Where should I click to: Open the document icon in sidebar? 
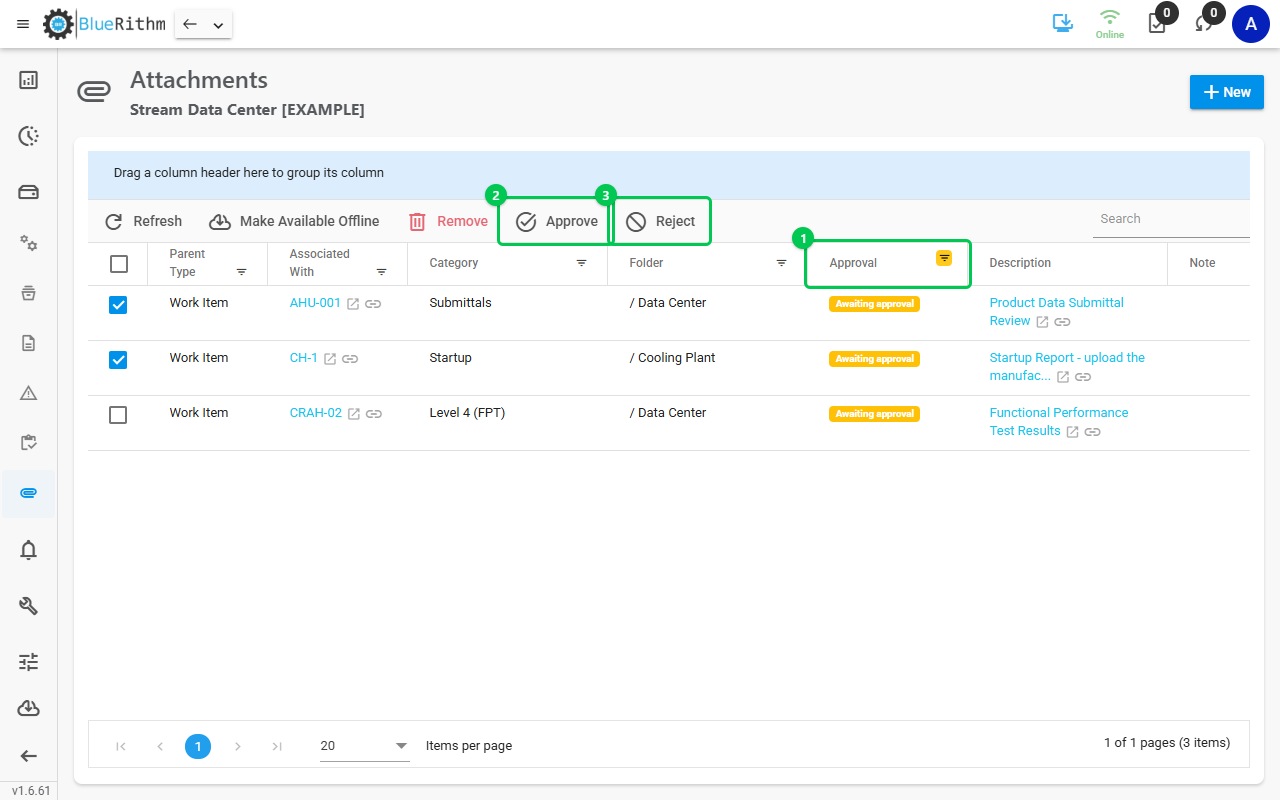[29, 343]
